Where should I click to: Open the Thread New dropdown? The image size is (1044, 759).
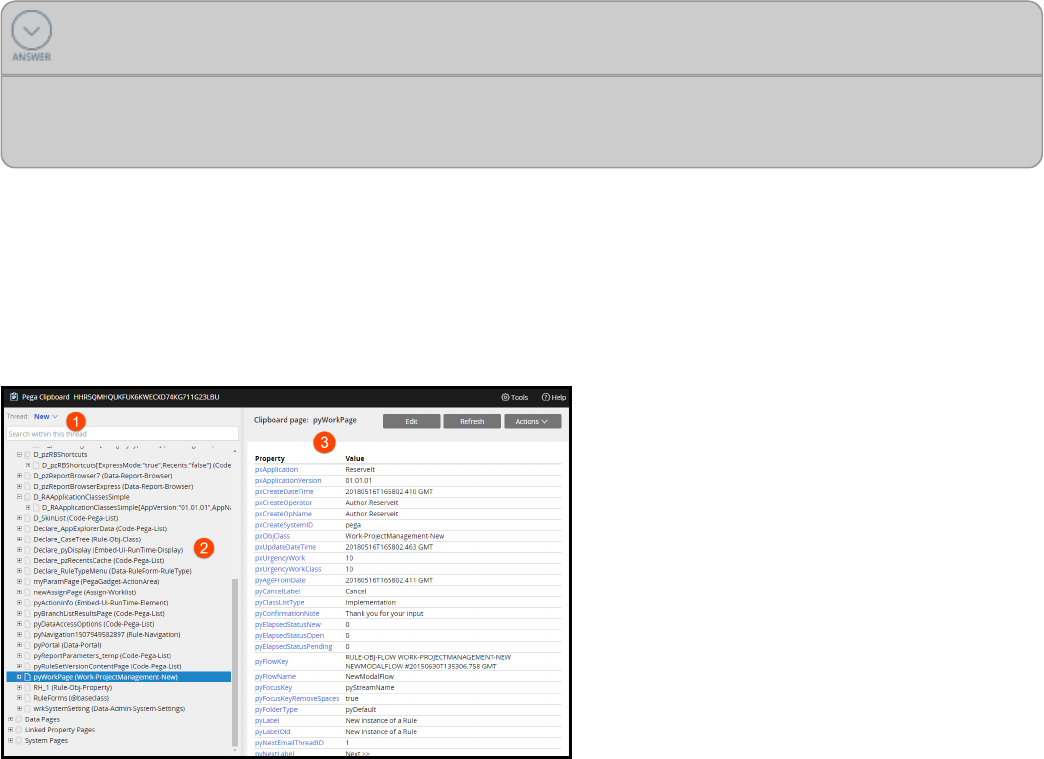(46, 416)
